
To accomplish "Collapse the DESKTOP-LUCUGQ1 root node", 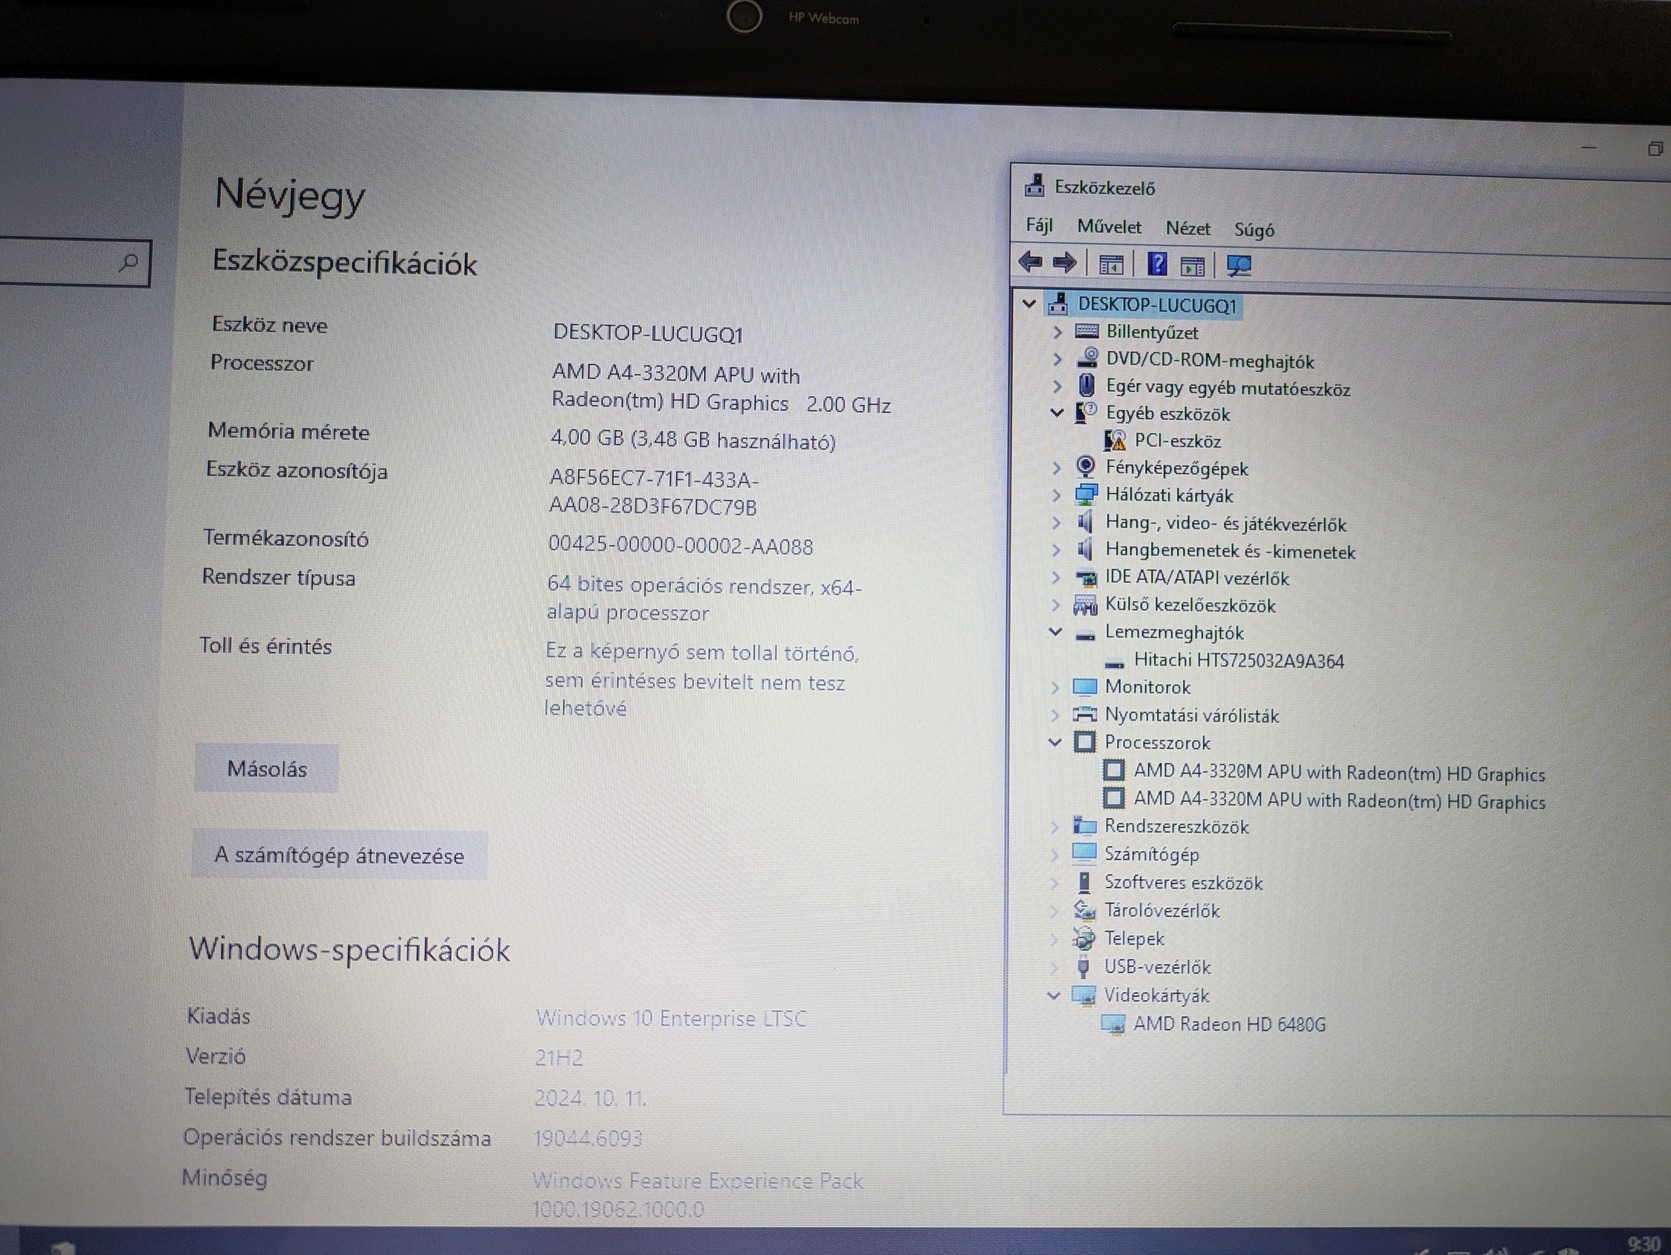I will 1029,303.
